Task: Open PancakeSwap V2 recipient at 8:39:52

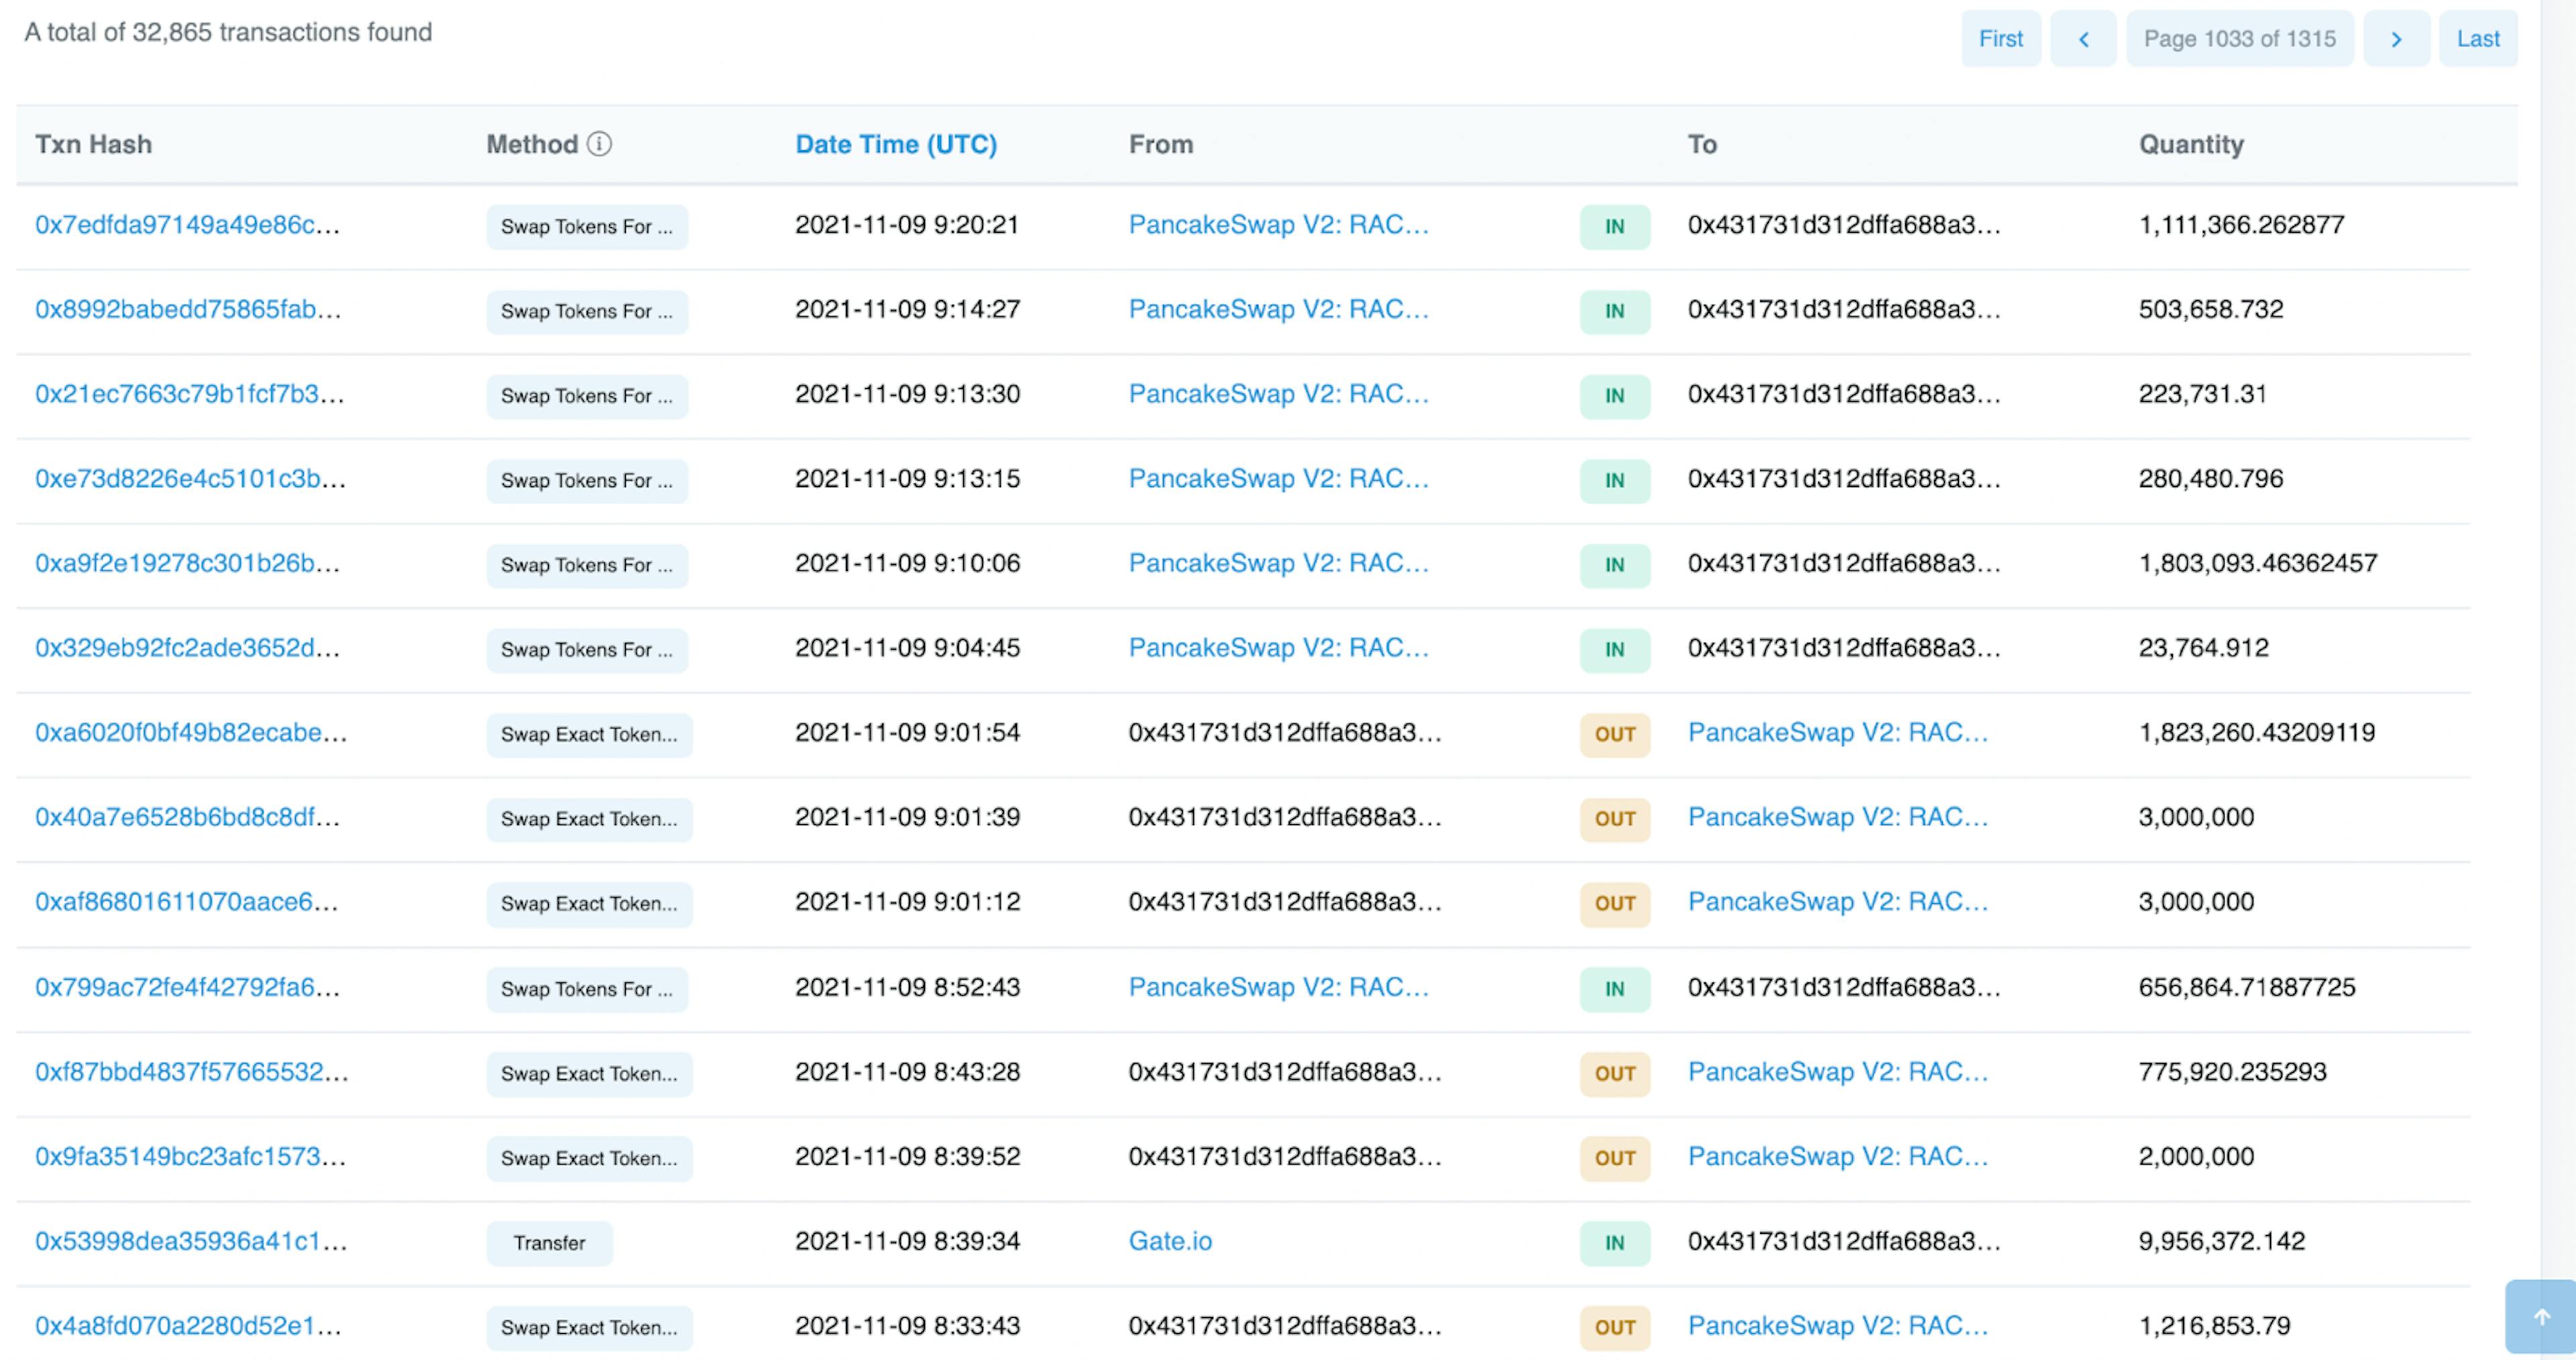Action: click(1838, 1156)
